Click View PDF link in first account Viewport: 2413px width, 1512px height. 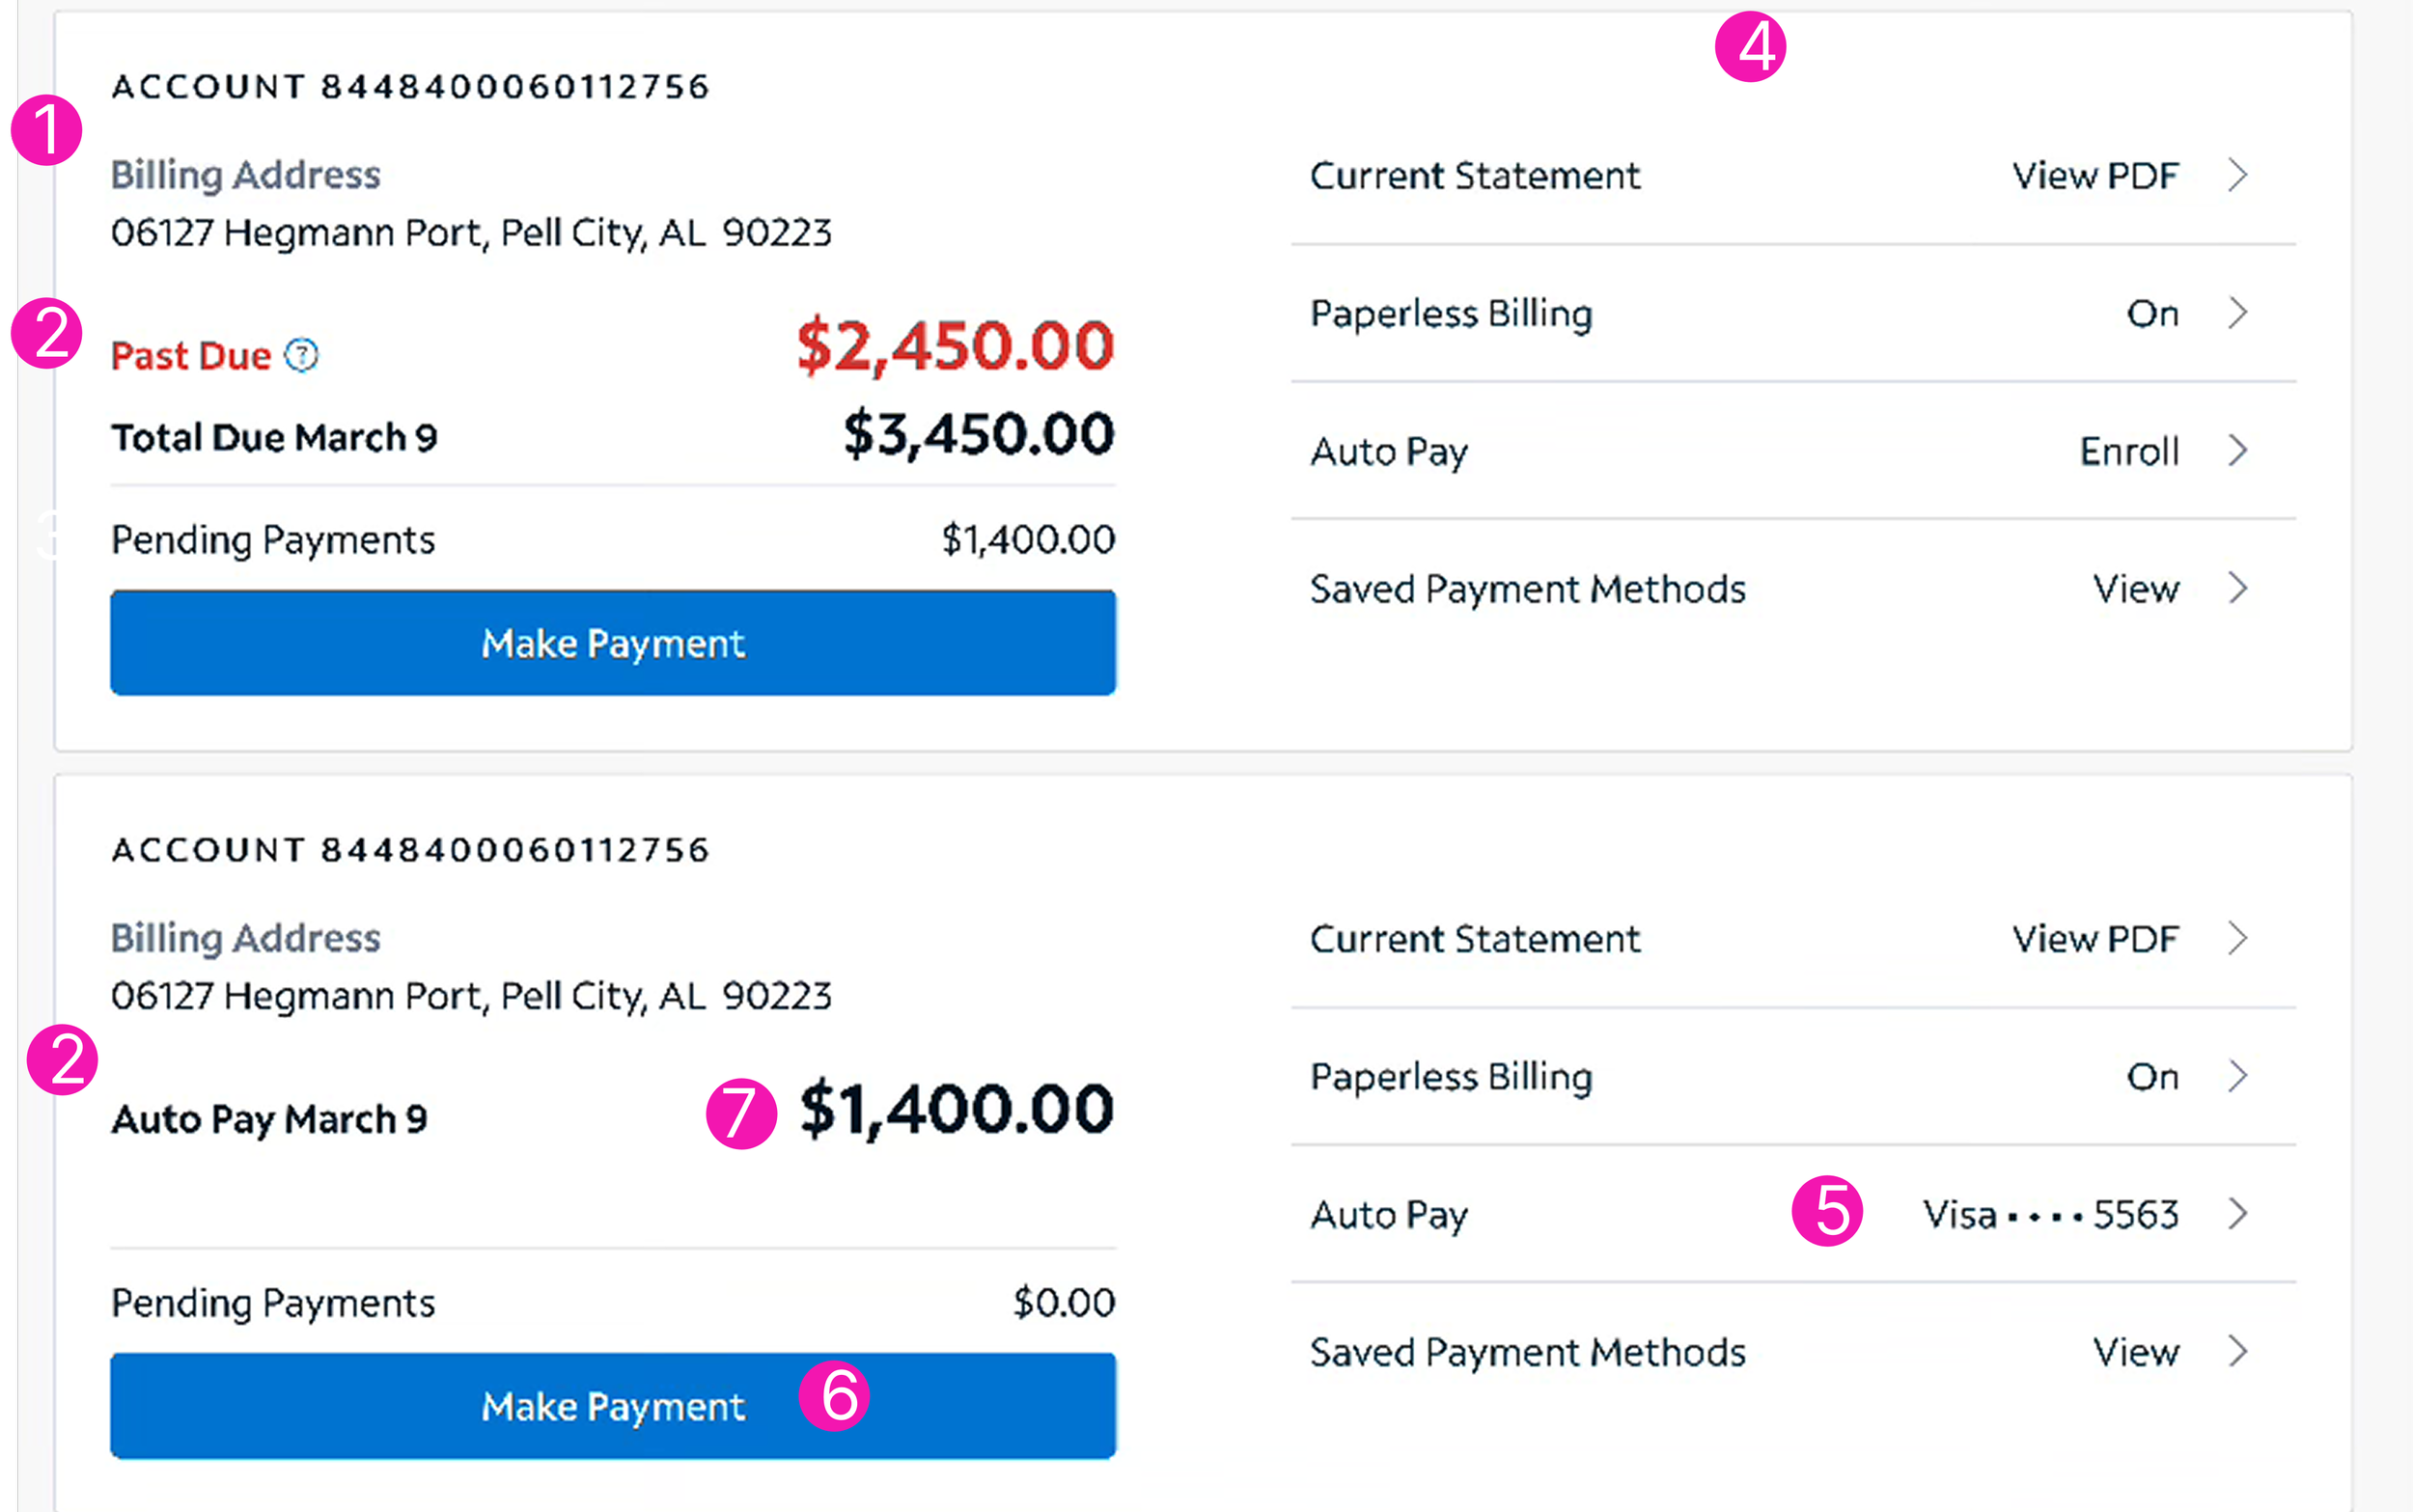(2095, 176)
